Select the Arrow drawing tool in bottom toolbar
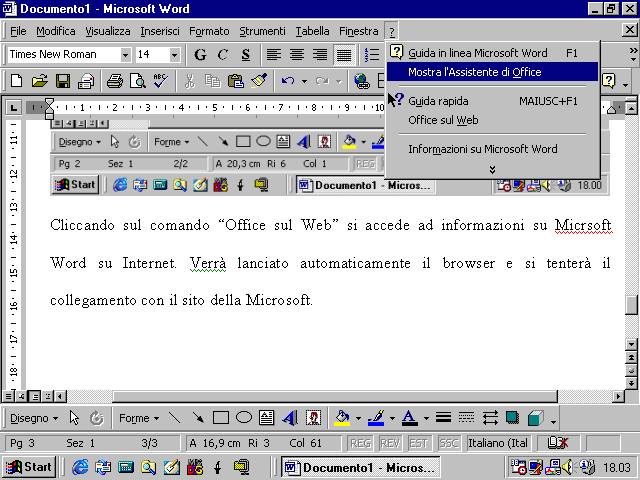The width and height of the screenshot is (640, 480). [198, 418]
